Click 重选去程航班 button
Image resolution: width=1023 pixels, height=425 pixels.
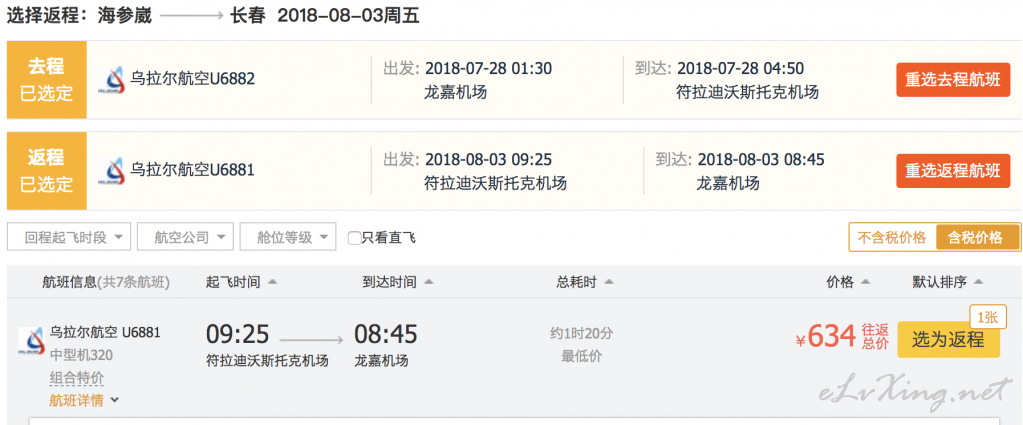[x=953, y=80]
